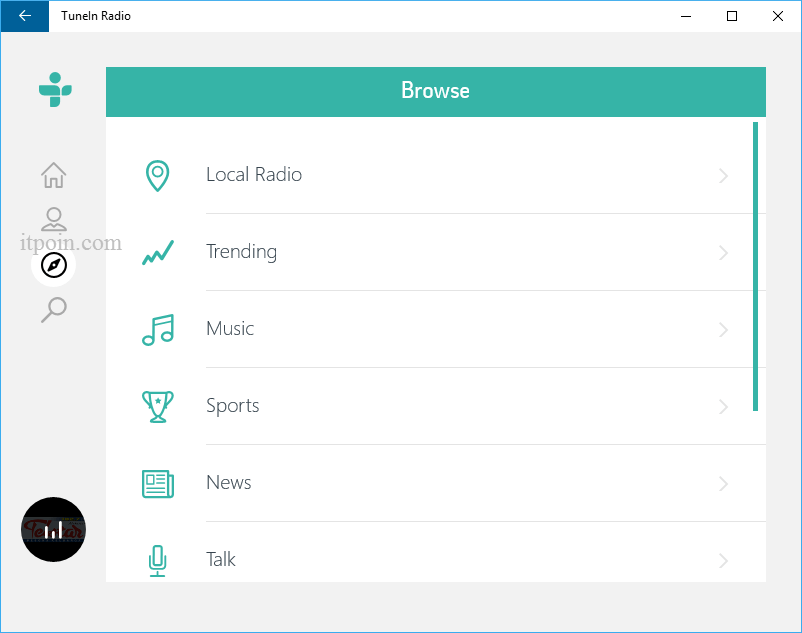
Task: Expand News via its chevron
Action: [723, 484]
